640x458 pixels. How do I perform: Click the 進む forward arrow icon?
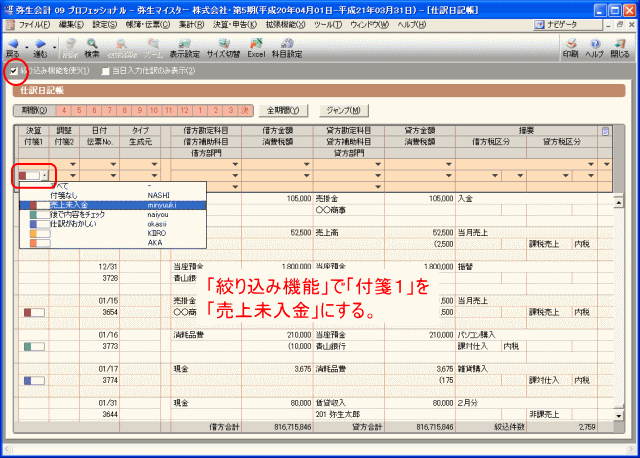coord(40,44)
